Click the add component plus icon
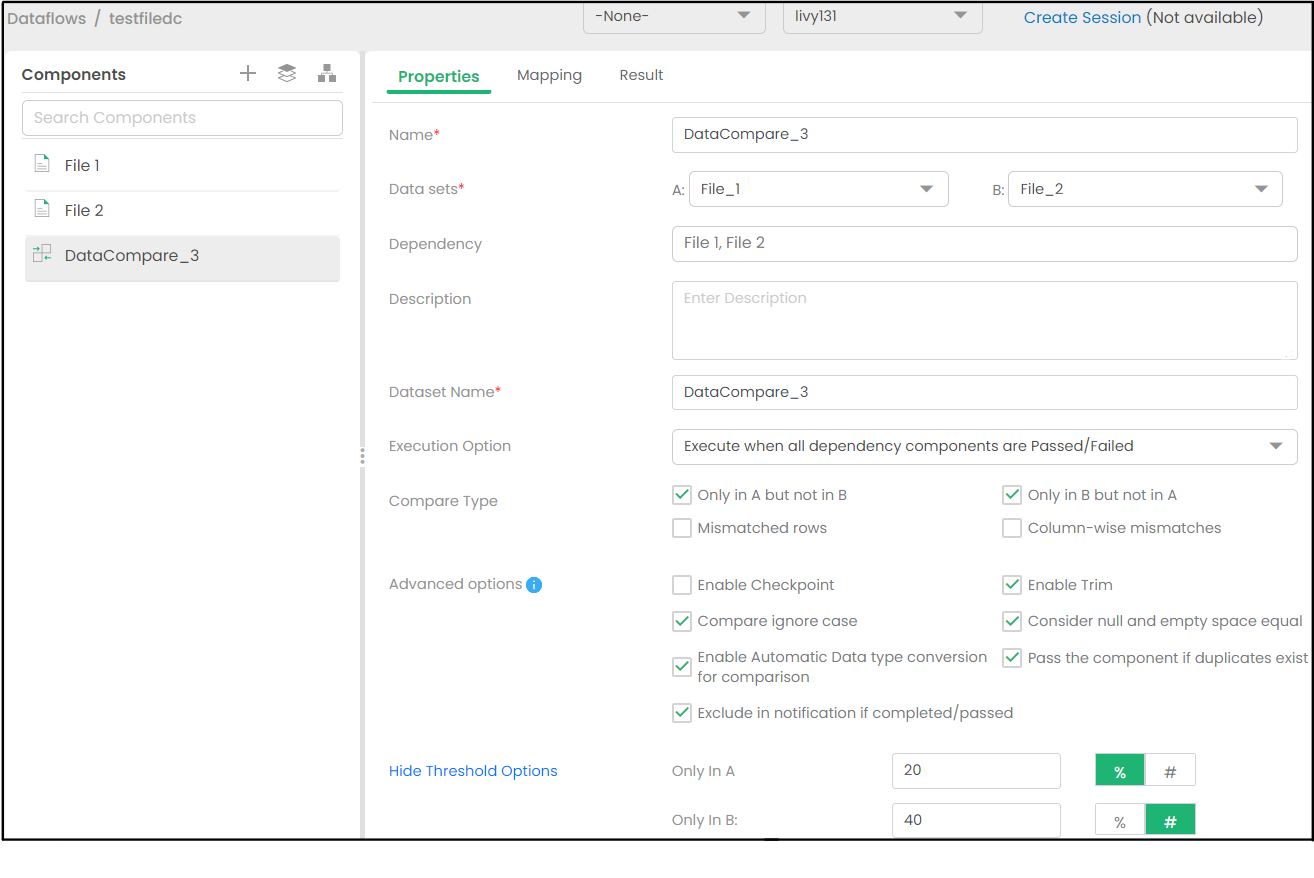This screenshot has width=1314, height=878. point(248,73)
